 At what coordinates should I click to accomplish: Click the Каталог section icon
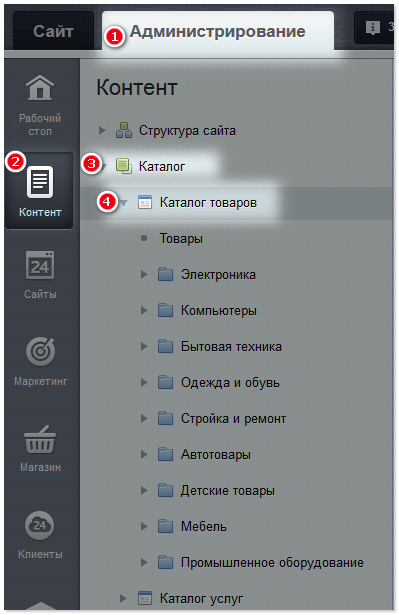click(124, 166)
